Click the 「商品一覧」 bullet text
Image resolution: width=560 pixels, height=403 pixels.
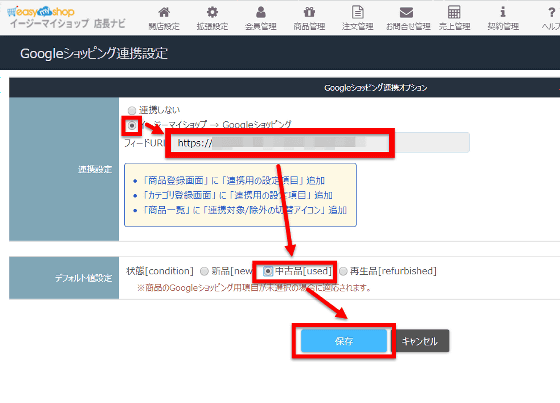[x=244, y=210]
